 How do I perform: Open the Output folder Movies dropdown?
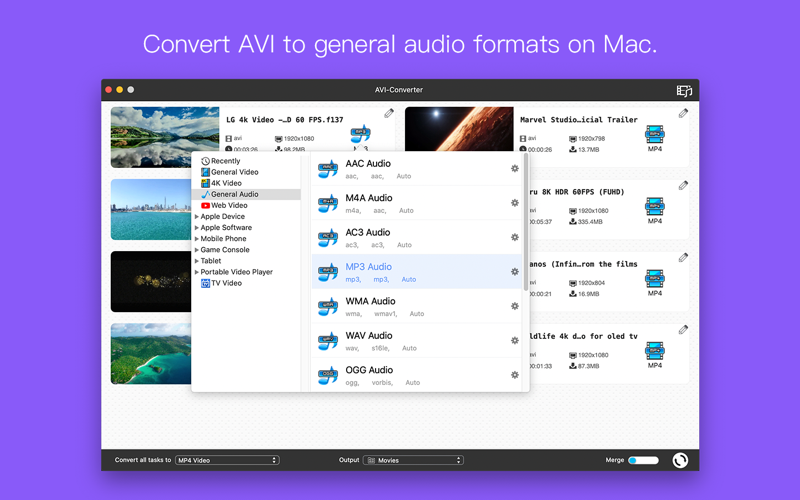[x=413, y=460]
